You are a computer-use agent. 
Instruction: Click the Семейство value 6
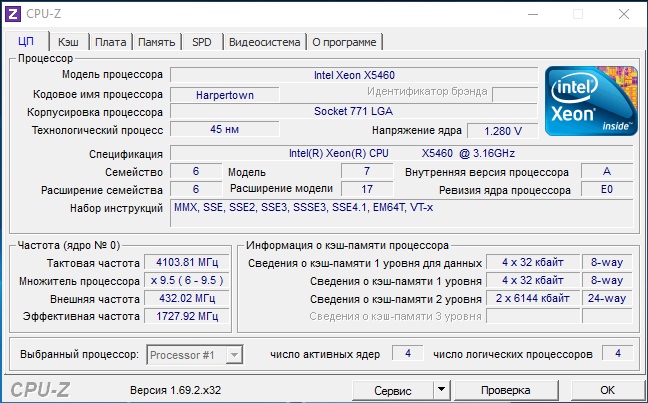[x=196, y=171]
